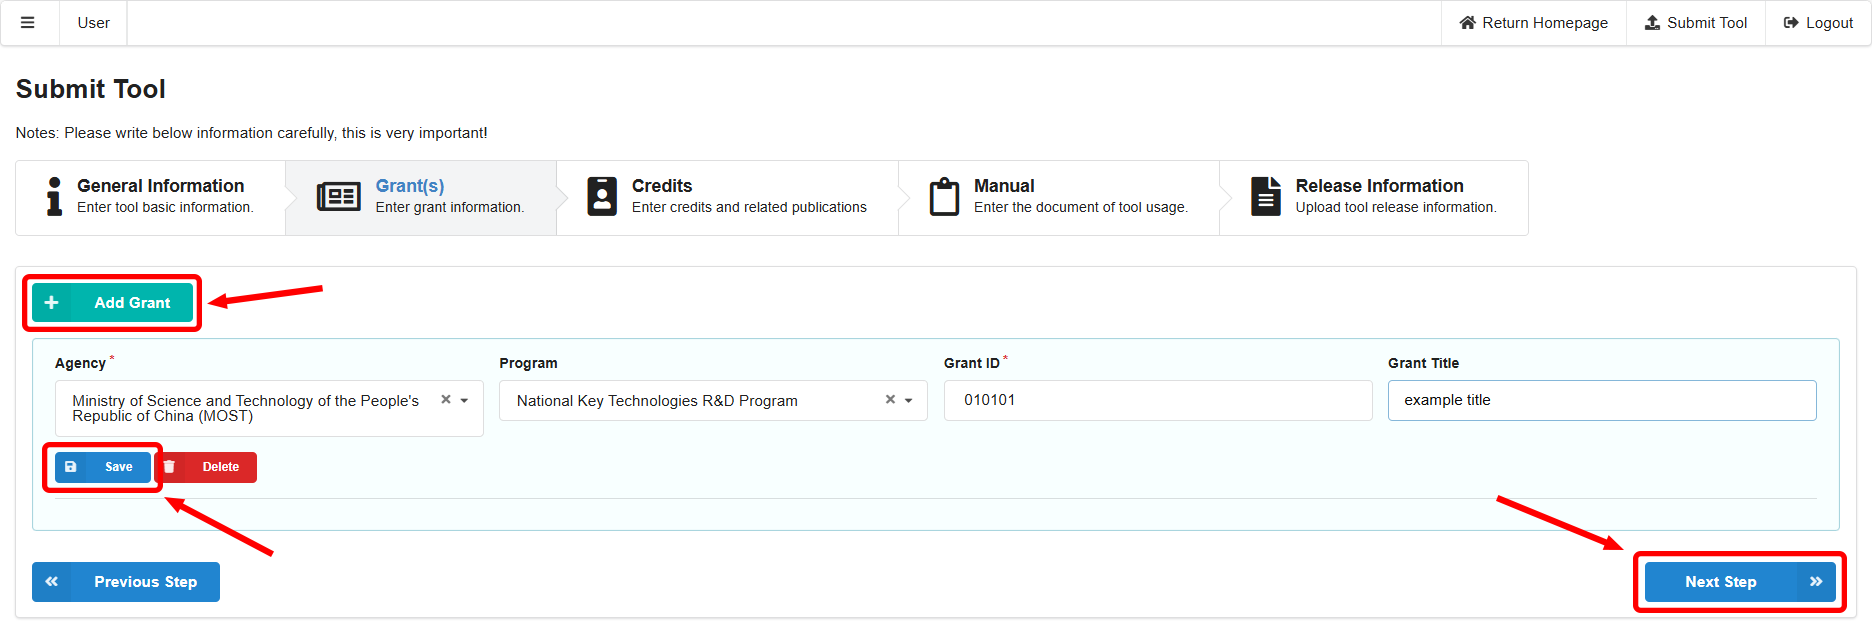Switch to the Credits step tab
1872x628 pixels.
coord(727,197)
